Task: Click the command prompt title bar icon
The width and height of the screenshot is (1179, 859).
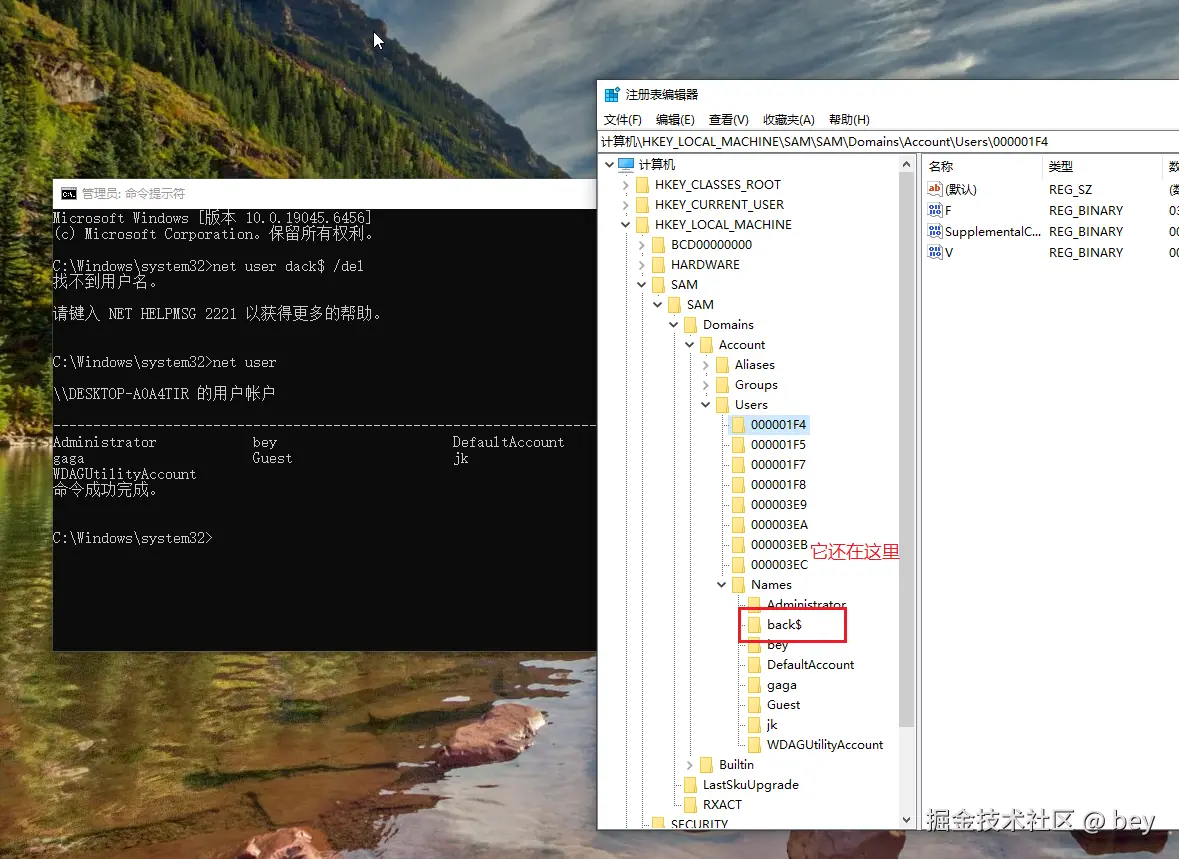Action: click(x=68, y=193)
